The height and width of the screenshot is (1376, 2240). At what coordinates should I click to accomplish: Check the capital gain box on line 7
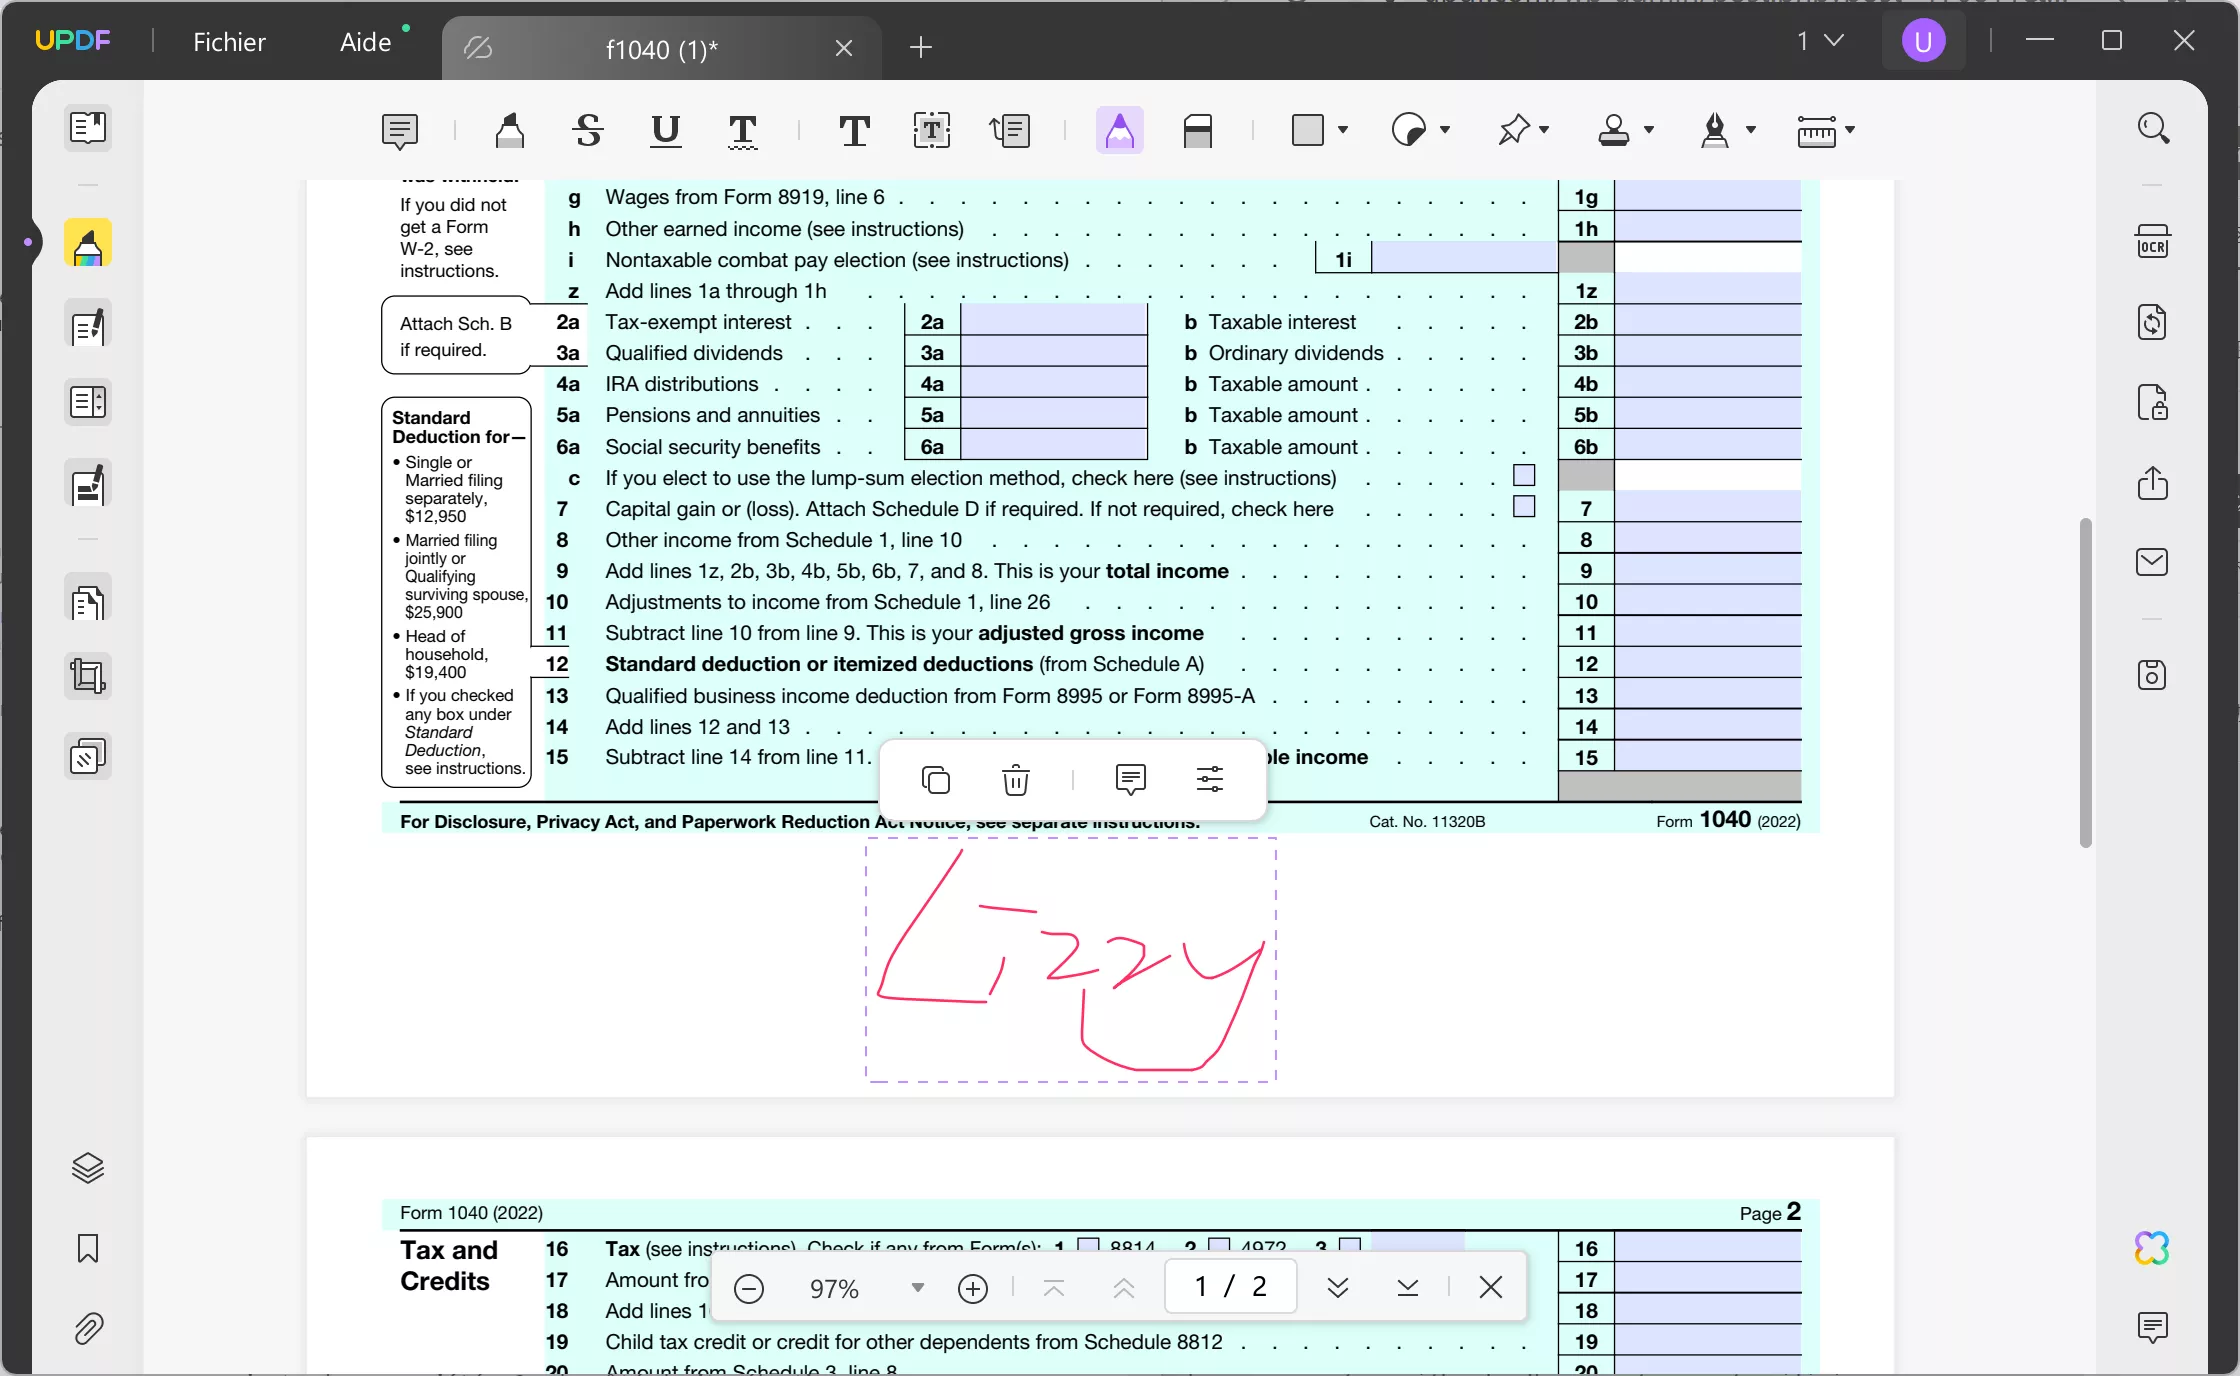1523,508
